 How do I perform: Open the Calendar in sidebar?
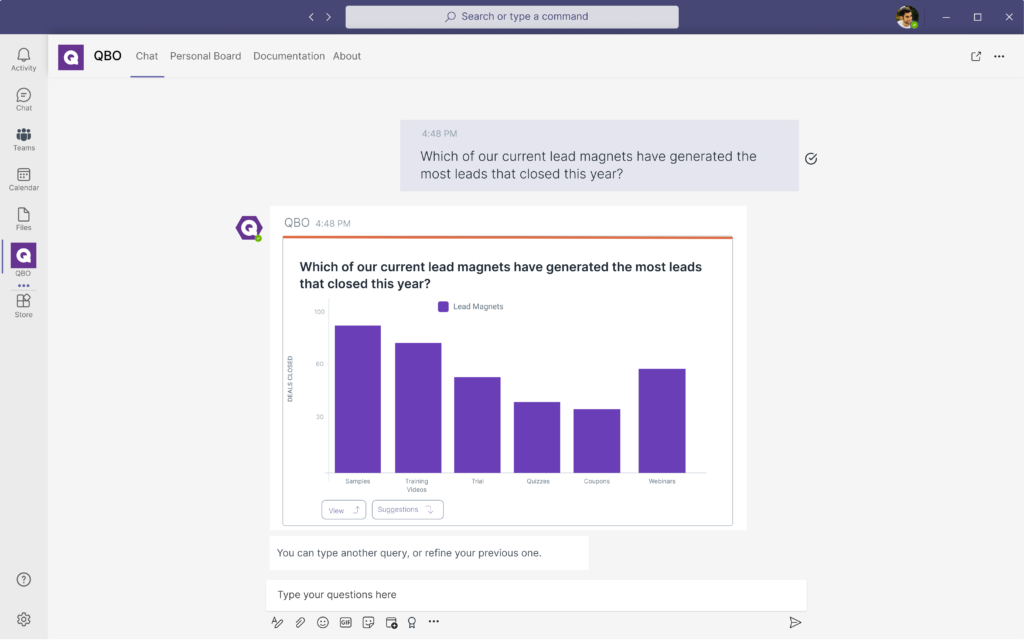click(x=23, y=179)
